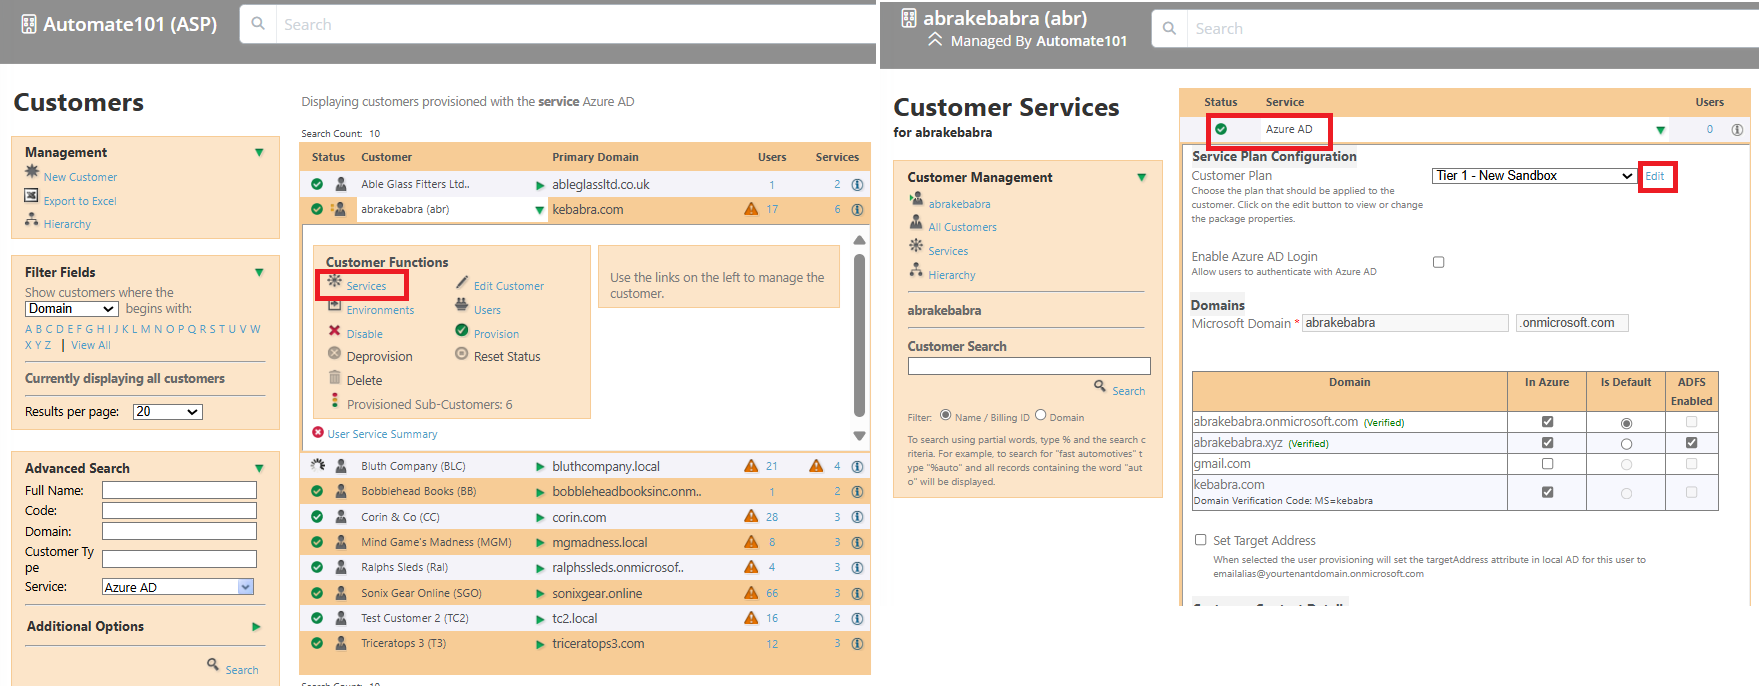
Task: Toggle ADFS Enabled checkbox for abrakebabra.xyz
Action: pyautogui.click(x=1691, y=442)
